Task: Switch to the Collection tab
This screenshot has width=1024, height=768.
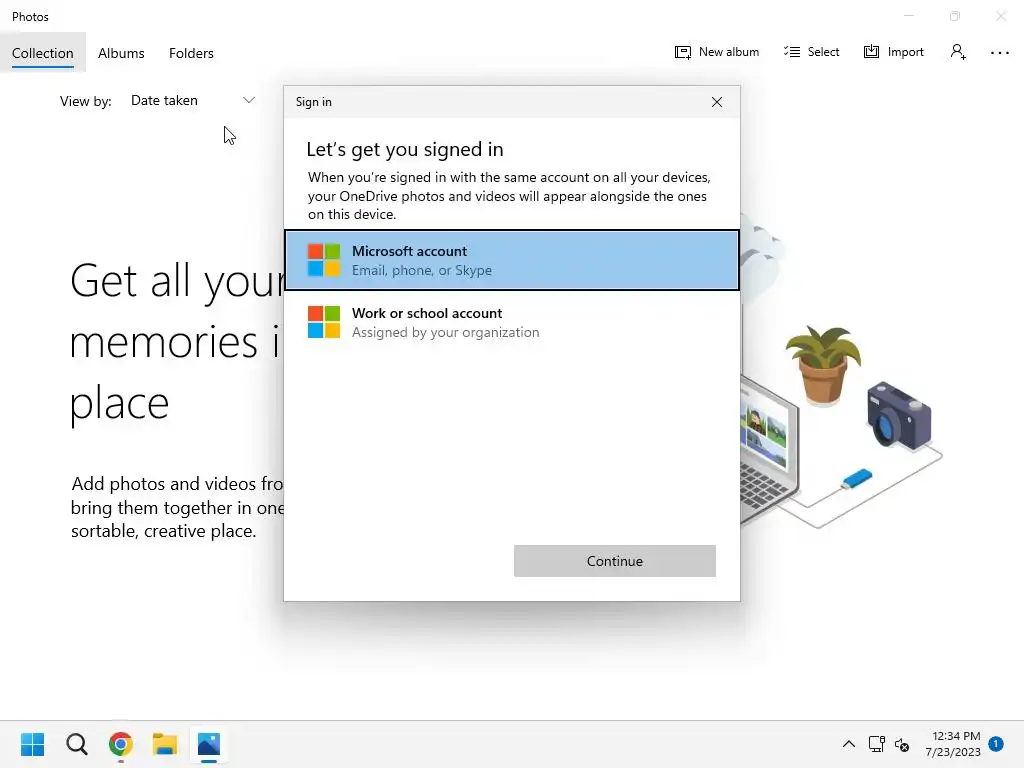Action: coord(42,53)
